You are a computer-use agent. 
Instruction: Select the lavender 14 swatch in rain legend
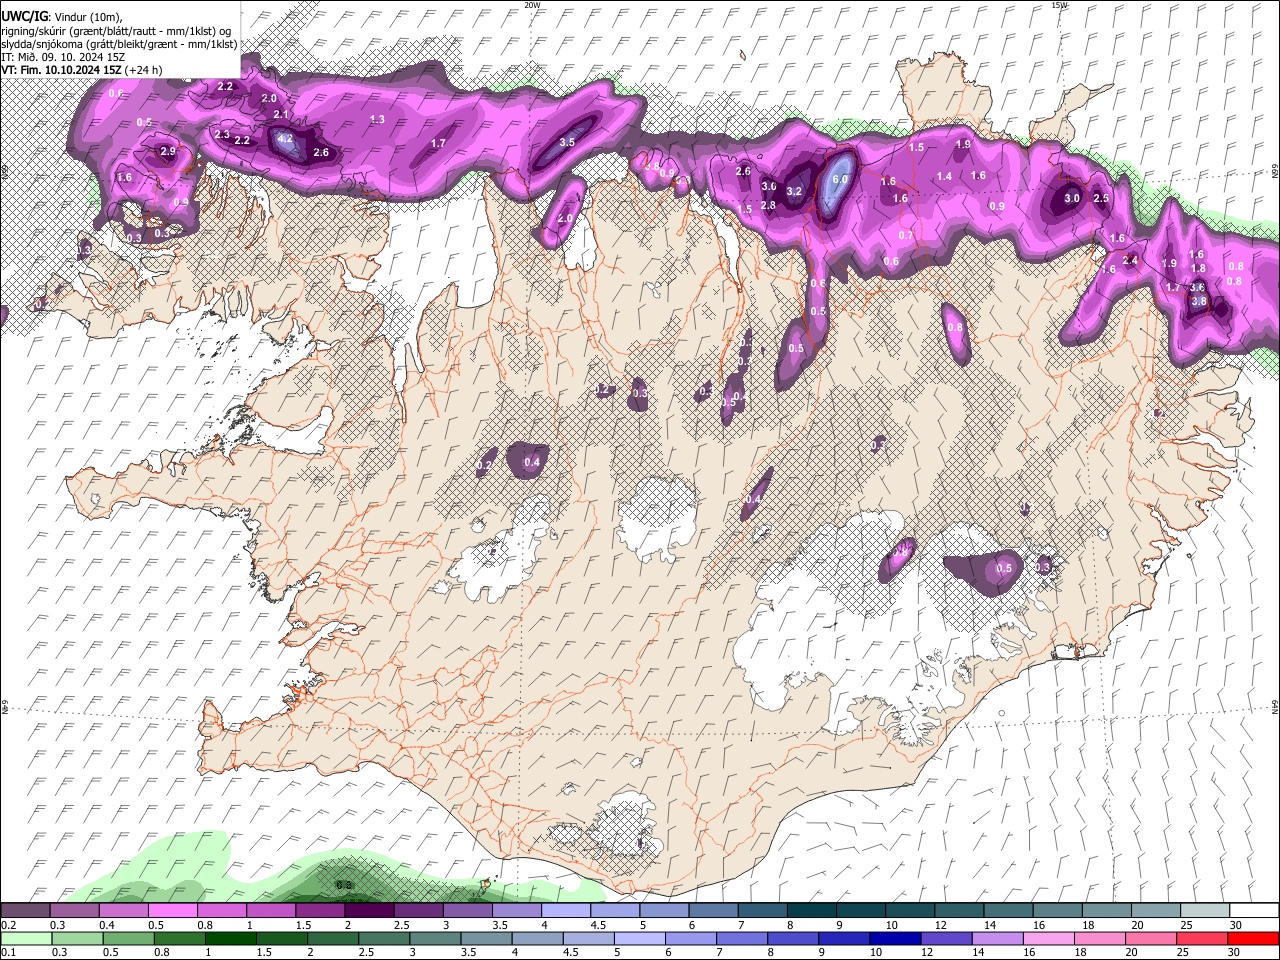998,938
